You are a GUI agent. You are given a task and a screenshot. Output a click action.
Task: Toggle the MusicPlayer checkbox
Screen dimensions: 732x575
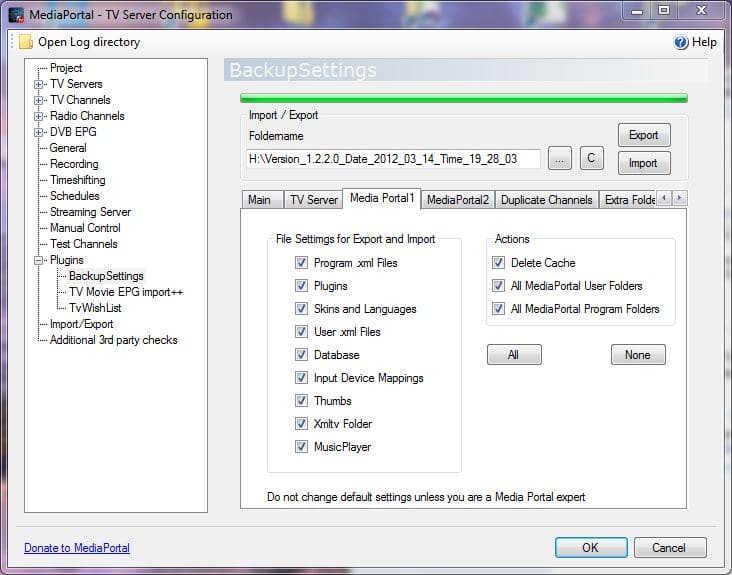301,447
